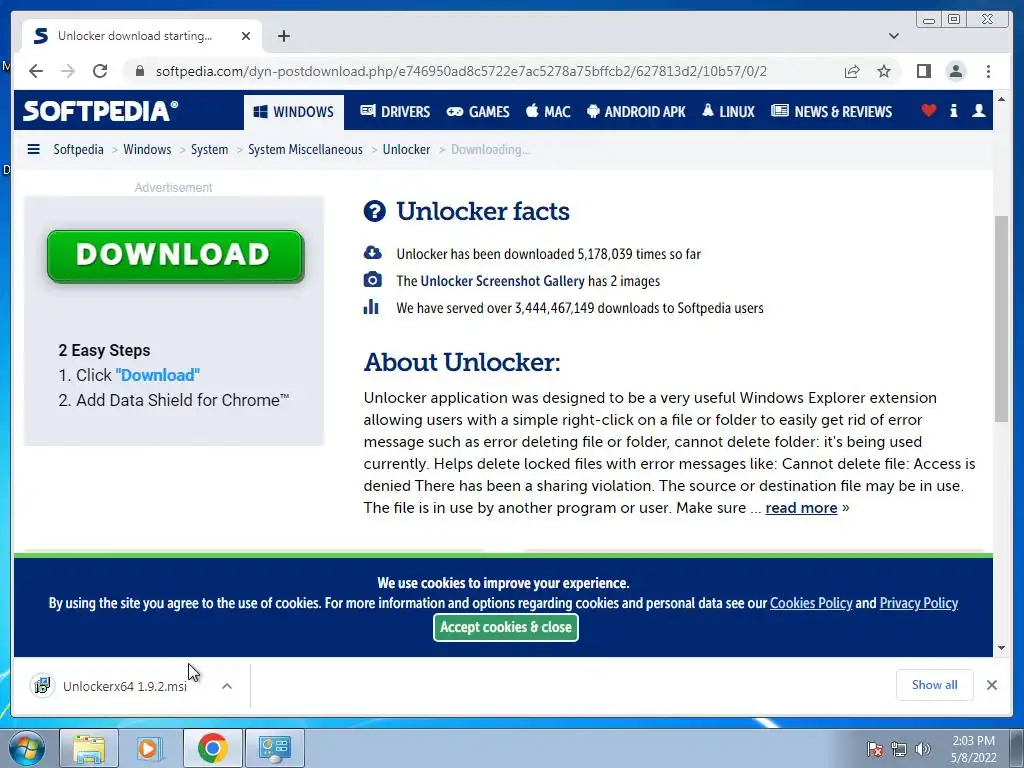Image resolution: width=1024 pixels, height=768 pixels.
Task: Click the scrollbar down arrow
Action: (x=1001, y=648)
